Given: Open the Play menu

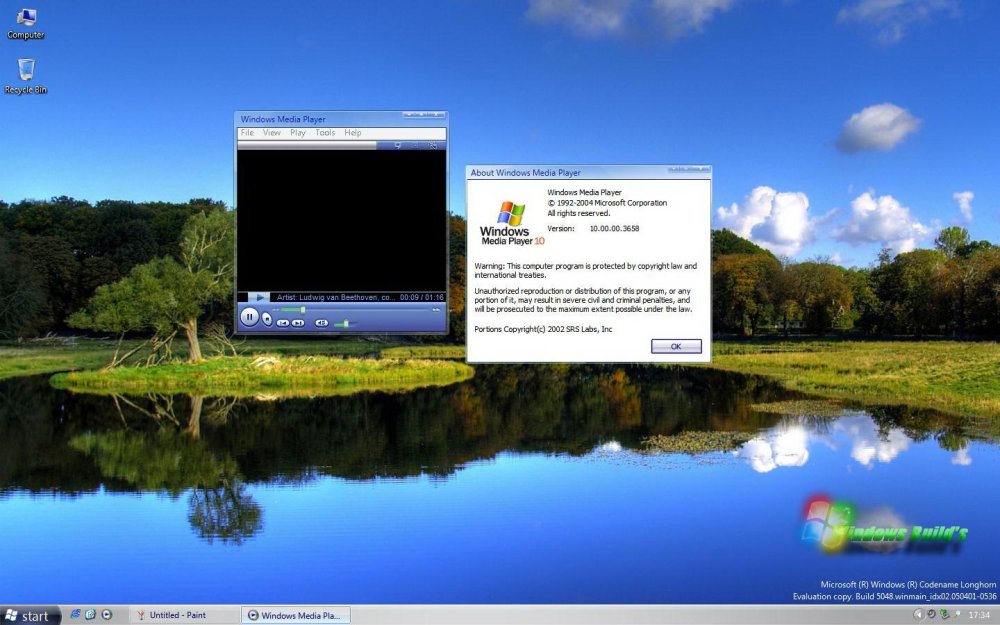Looking at the screenshot, I should [x=297, y=132].
